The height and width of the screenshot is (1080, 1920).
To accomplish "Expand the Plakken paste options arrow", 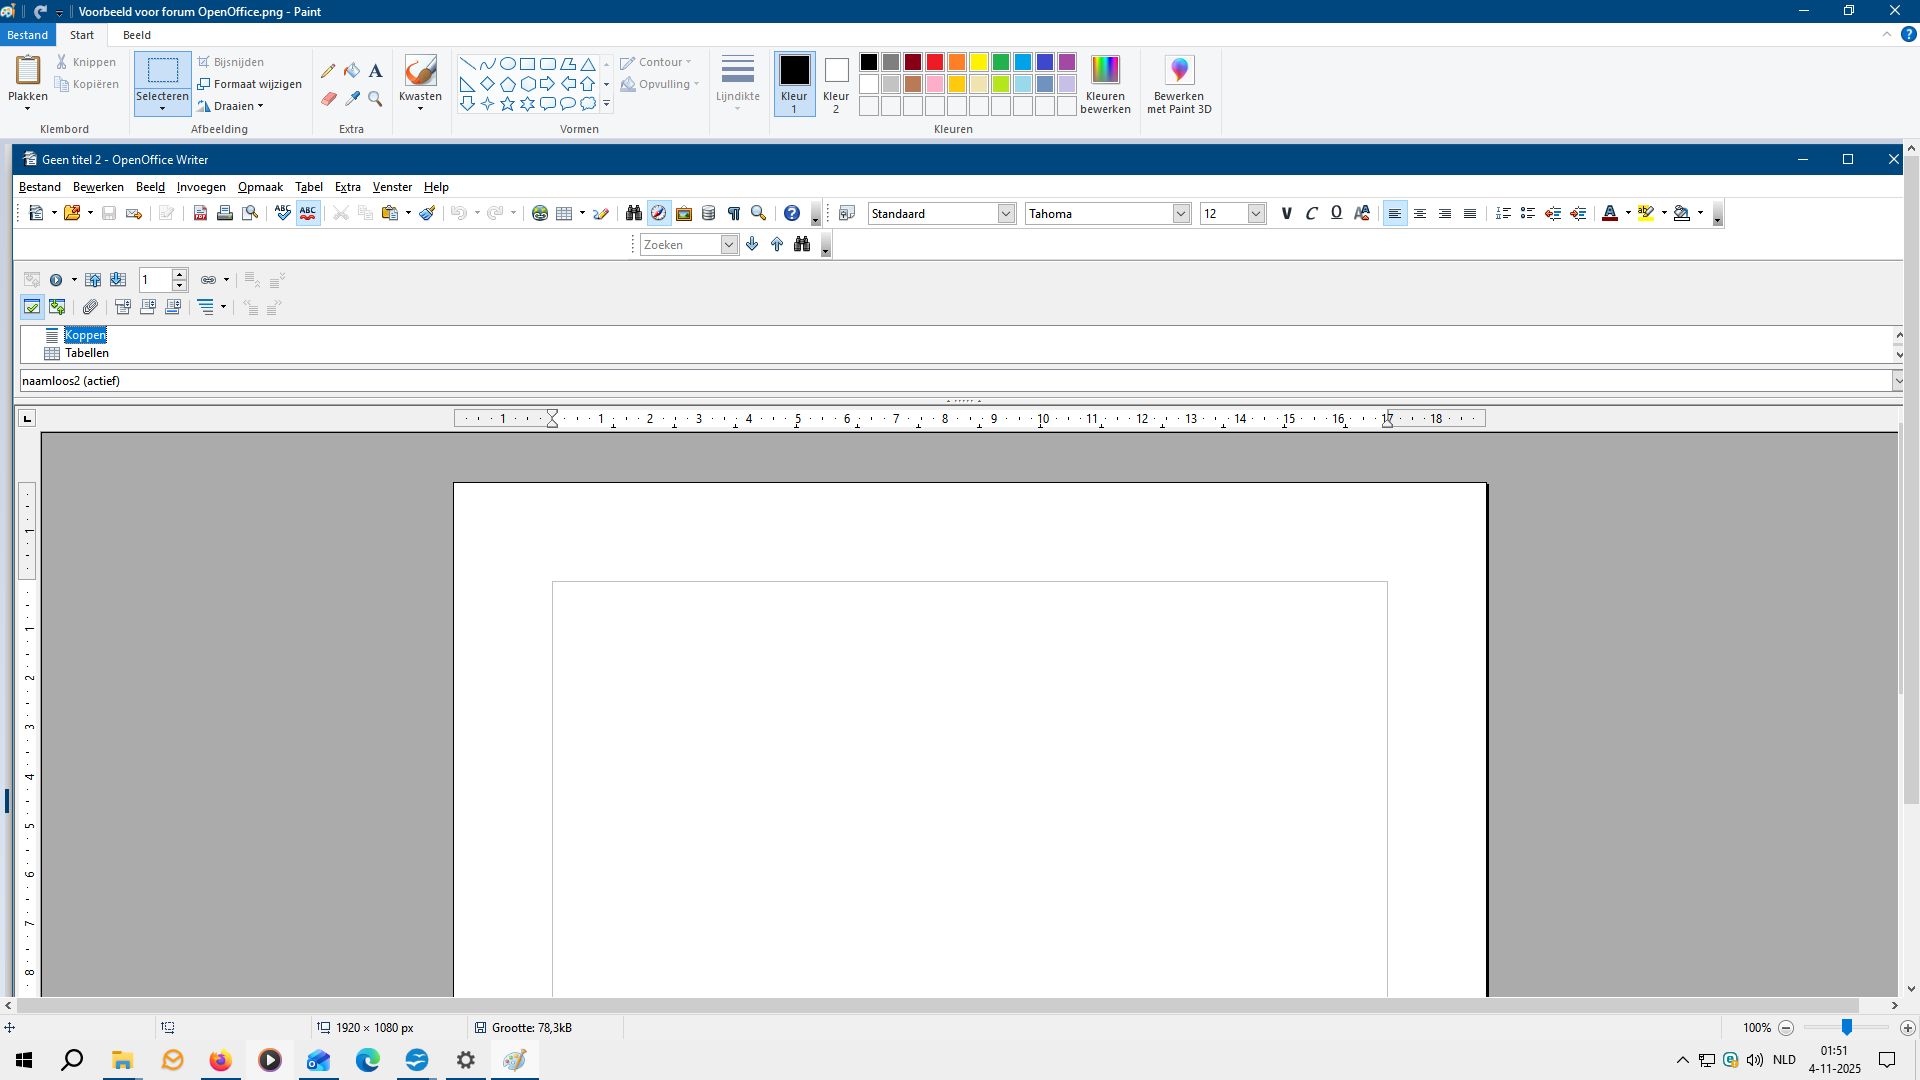I will 27,108.
